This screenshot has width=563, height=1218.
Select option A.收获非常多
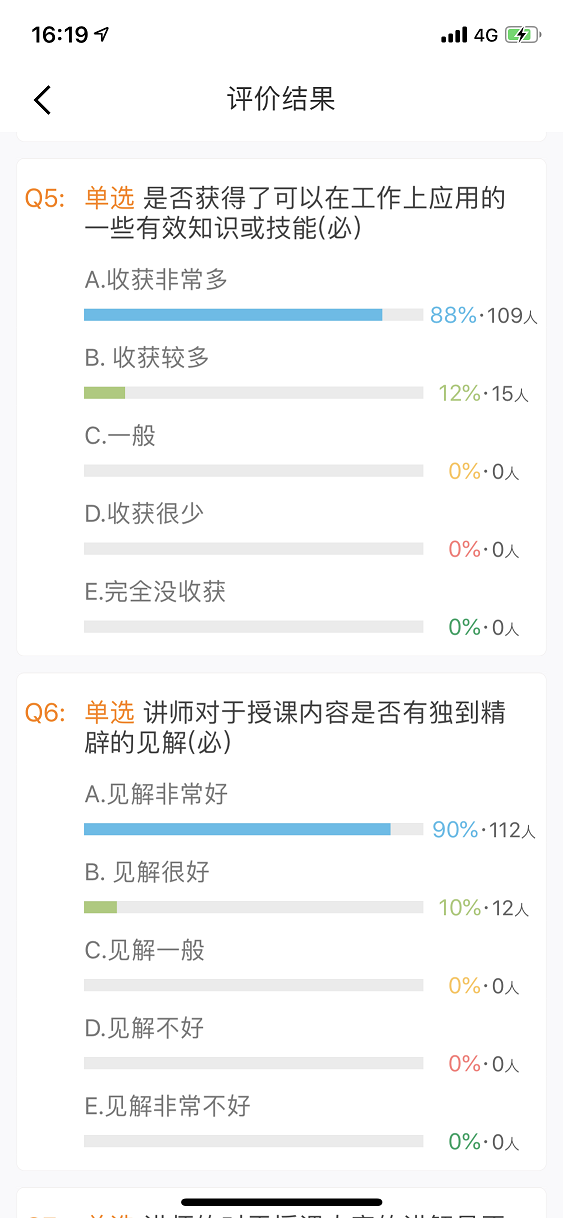coord(156,280)
